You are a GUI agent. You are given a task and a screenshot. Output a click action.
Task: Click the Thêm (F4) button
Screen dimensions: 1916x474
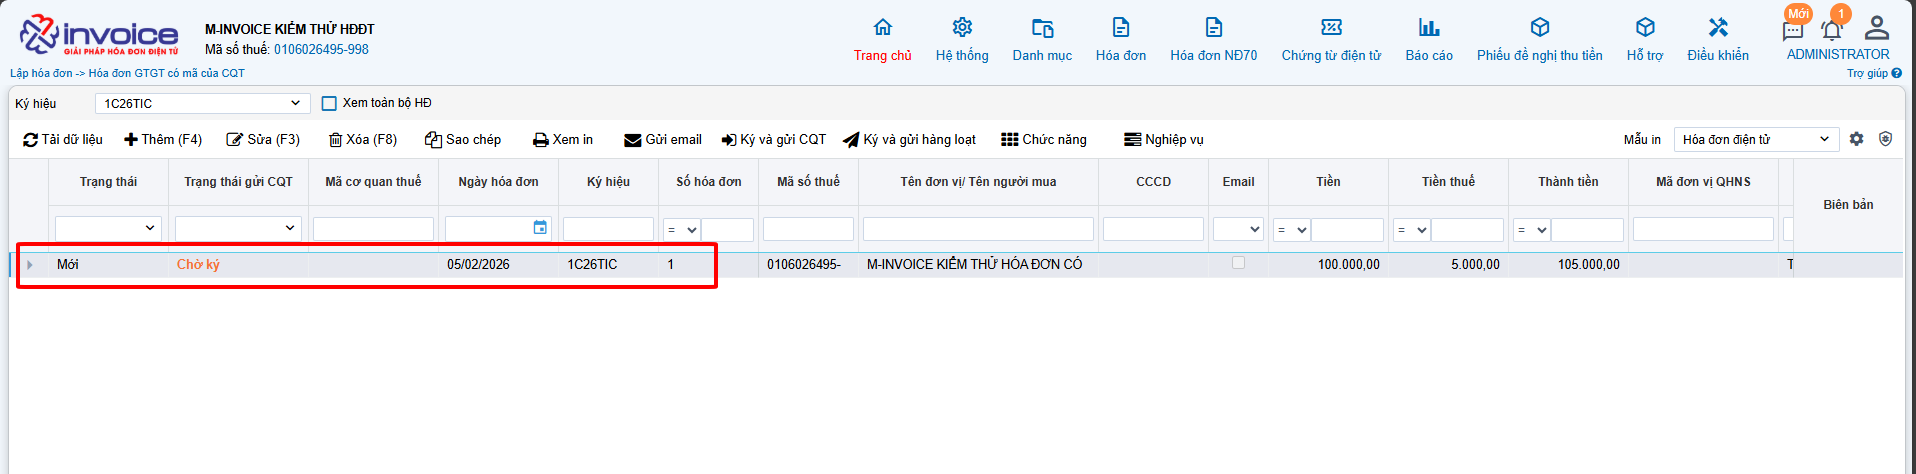[163, 140]
